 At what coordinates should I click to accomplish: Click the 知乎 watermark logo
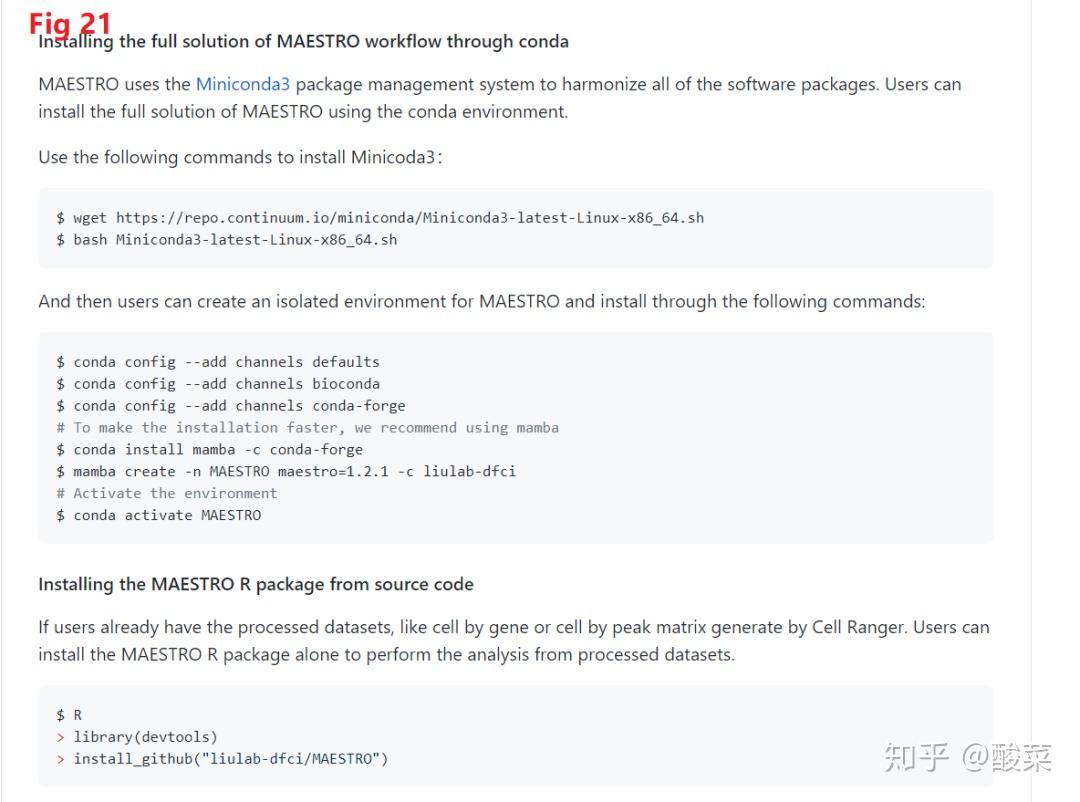pos(916,757)
